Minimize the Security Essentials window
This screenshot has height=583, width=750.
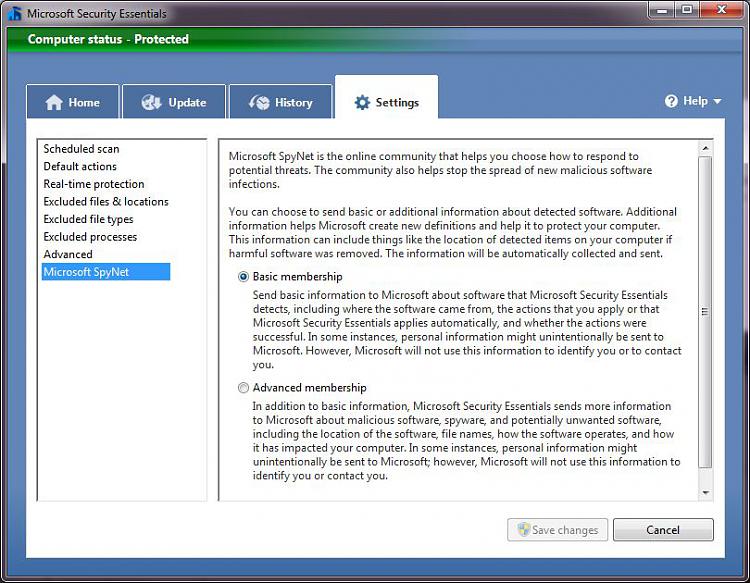click(x=662, y=10)
